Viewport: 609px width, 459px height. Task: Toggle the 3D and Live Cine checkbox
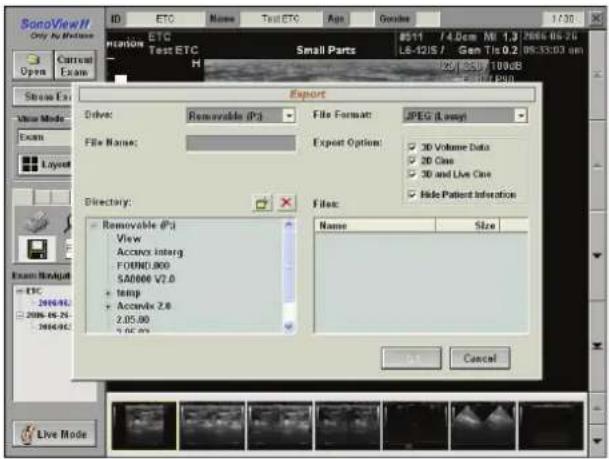pyautogui.click(x=412, y=174)
